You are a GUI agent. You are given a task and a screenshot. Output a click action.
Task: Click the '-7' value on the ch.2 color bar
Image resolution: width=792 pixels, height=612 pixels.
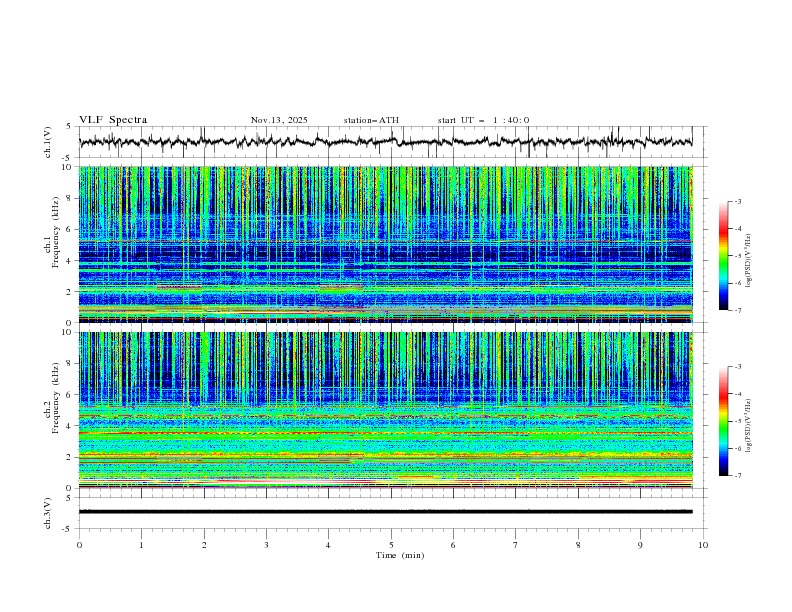[738, 475]
